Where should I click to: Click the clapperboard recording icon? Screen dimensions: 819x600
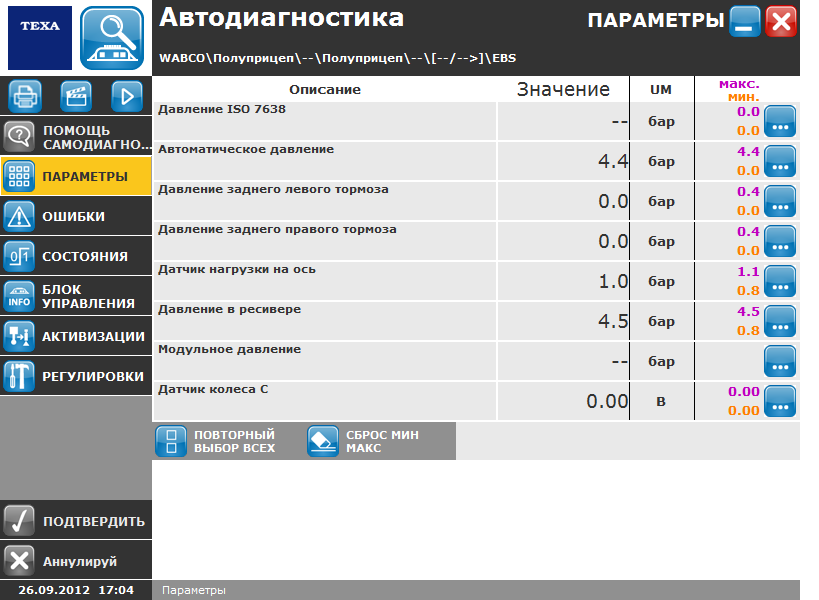76,96
